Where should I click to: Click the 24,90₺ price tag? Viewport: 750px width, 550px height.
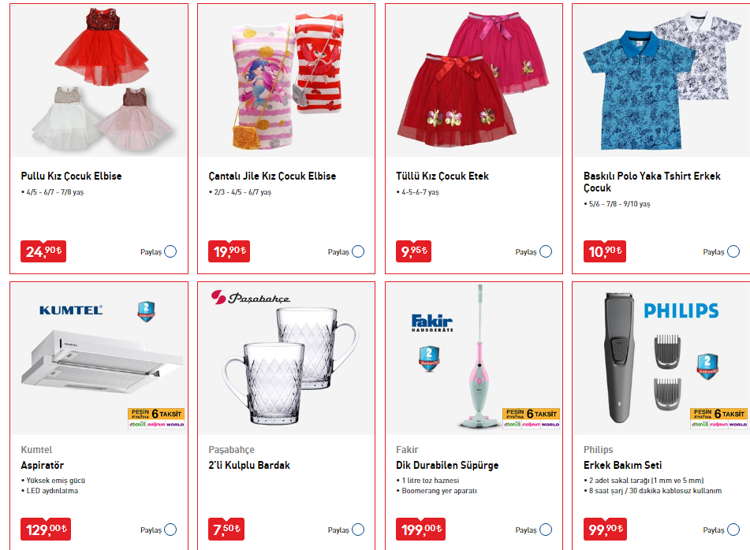point(43,251)
